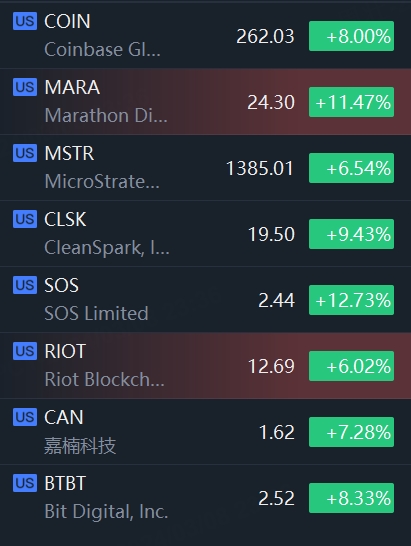Screen dimensions: 411x546
Task: Click the US market badge beside COIN
Action: 25,21
